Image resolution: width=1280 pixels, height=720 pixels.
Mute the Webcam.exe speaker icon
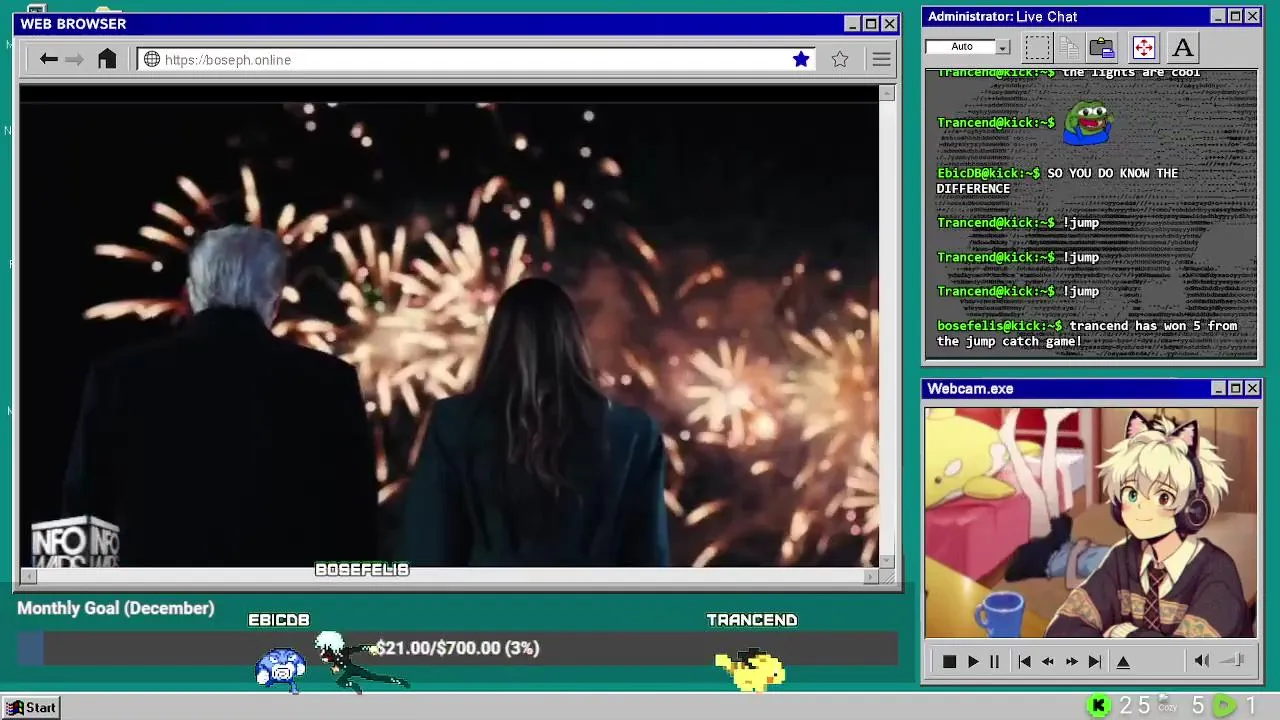(x=1202, y=660)
